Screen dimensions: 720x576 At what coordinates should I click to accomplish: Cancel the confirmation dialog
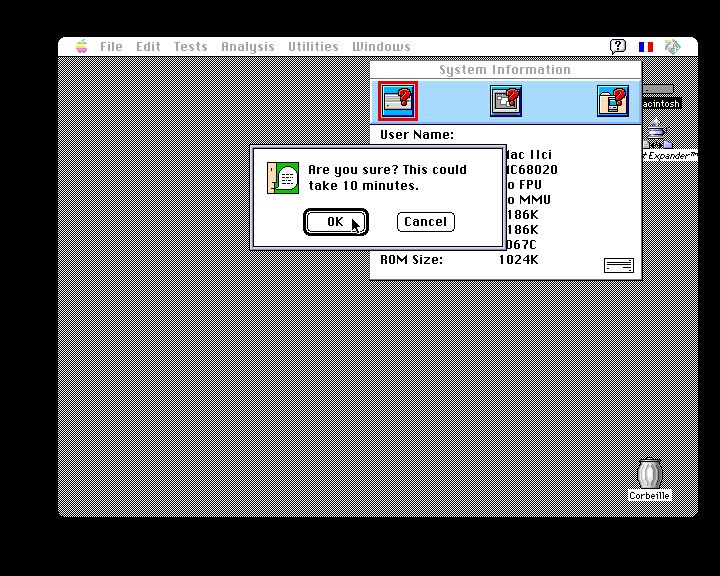(425, 222)
